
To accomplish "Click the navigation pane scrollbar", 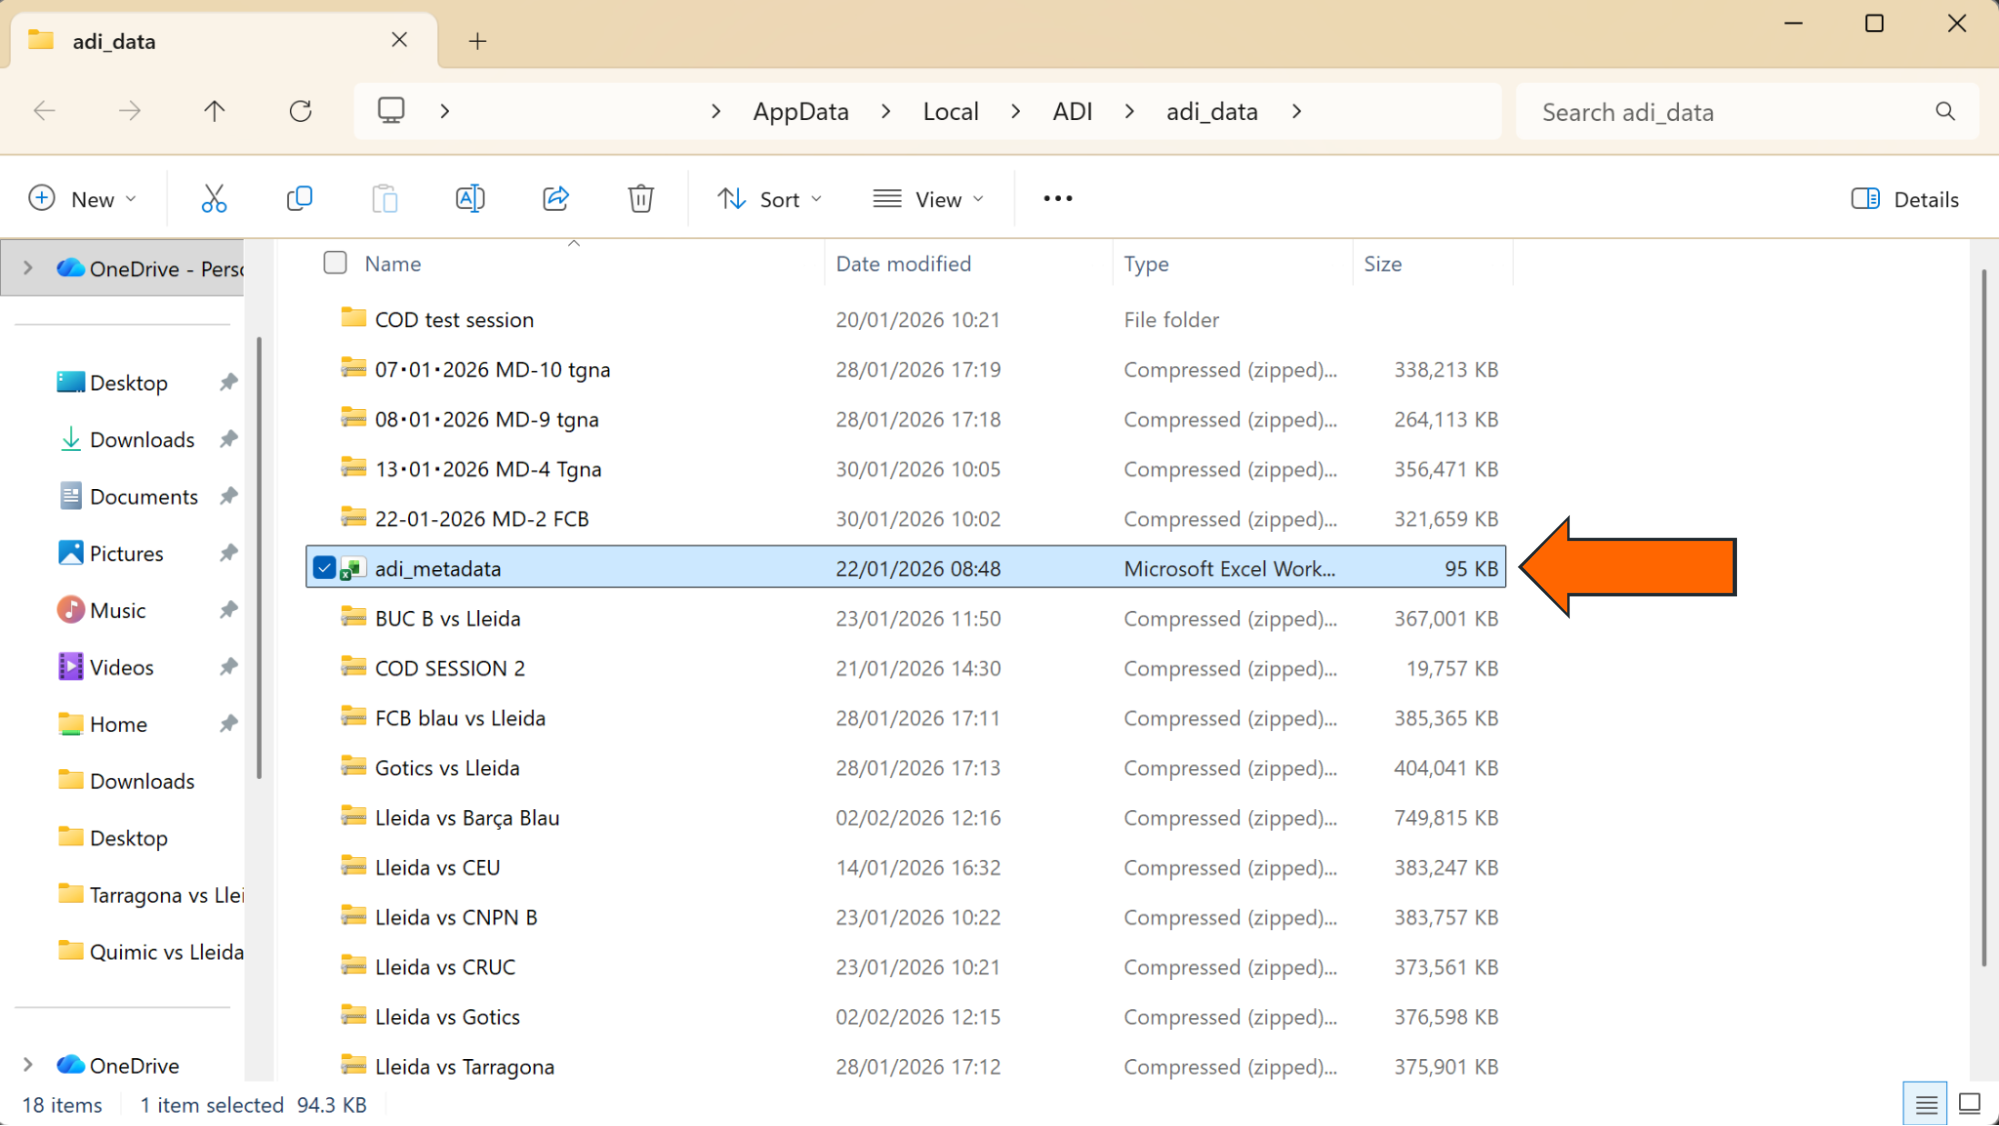I will [x=259, y=557].
